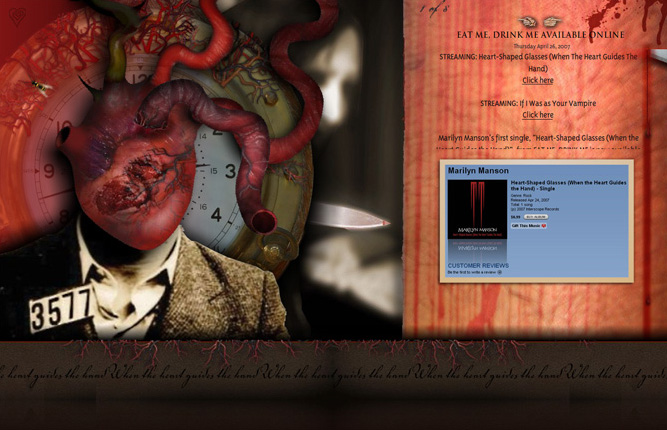Open 'Click here' link under If I Was as Your Vampire

[x=538, y=114]
